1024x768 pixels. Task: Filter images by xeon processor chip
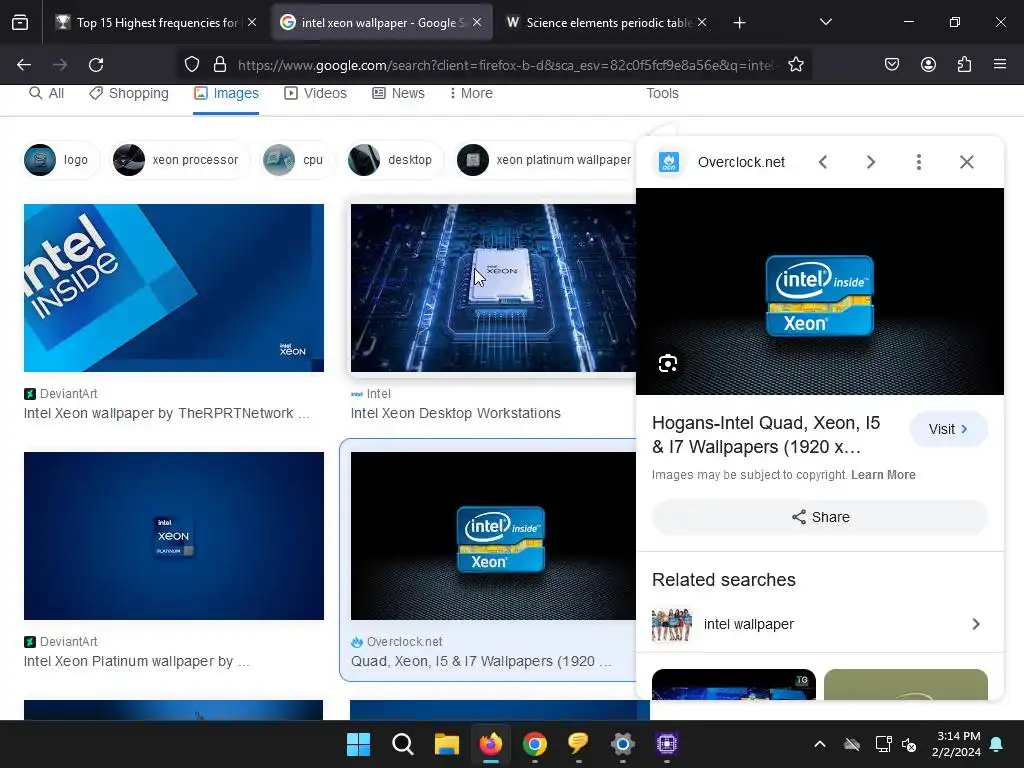coord(179,160)
